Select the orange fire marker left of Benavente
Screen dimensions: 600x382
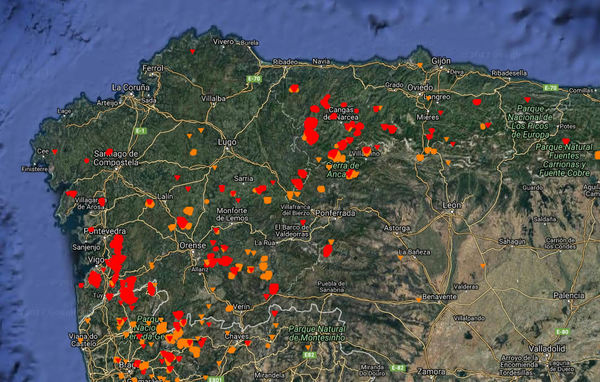[x=419, y=300]
